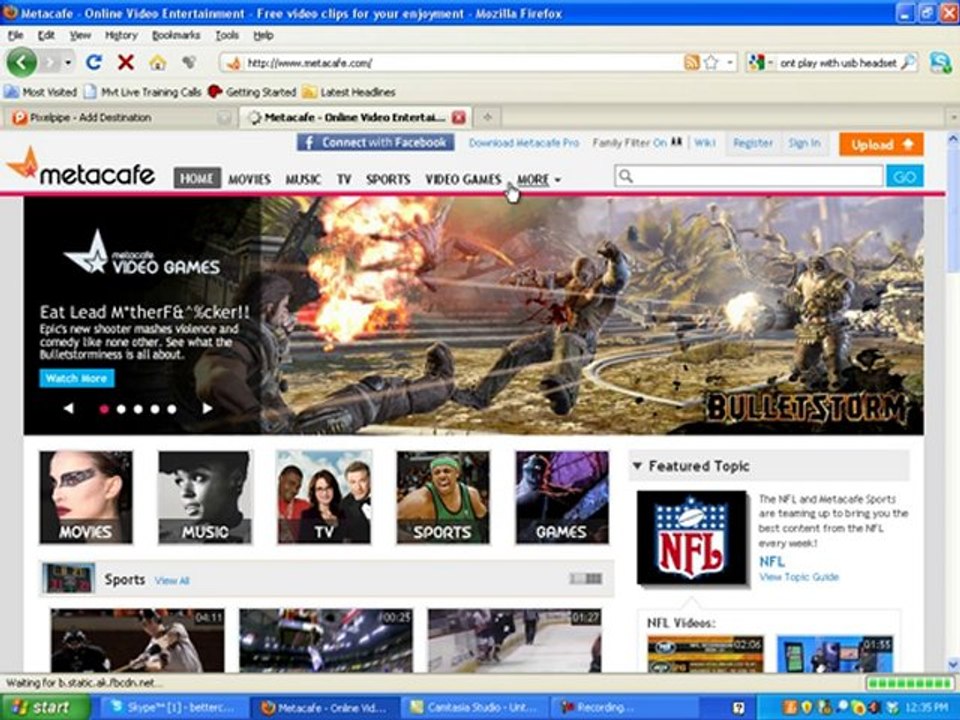The height and width of the screenshot is (720, 960).
Task: Click the Download Metacafe Pro link
Action: click(524, 143)
